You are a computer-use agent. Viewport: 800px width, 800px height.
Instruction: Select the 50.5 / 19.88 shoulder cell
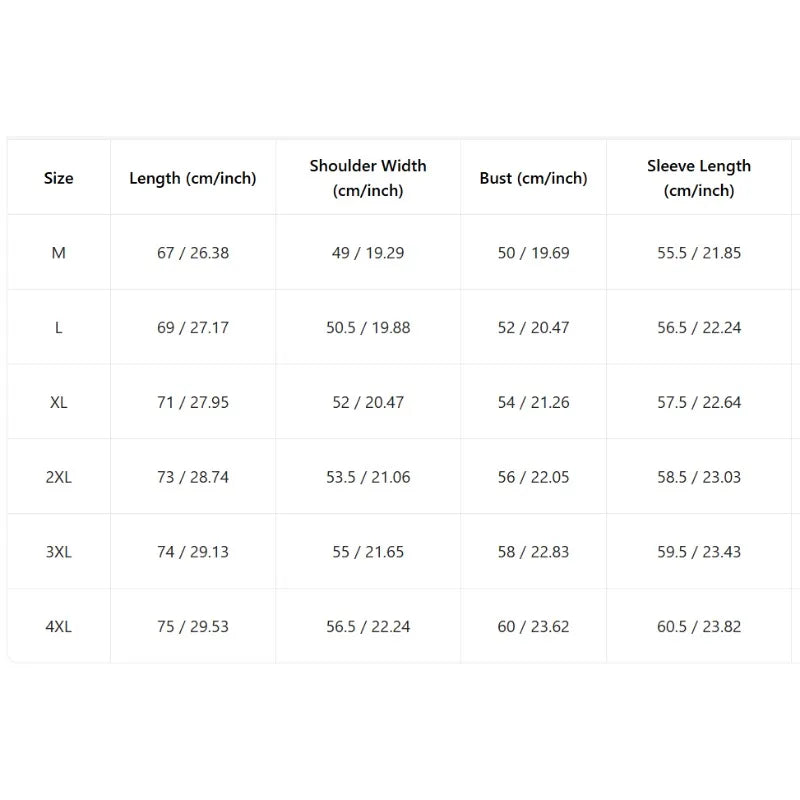(368, 328)
